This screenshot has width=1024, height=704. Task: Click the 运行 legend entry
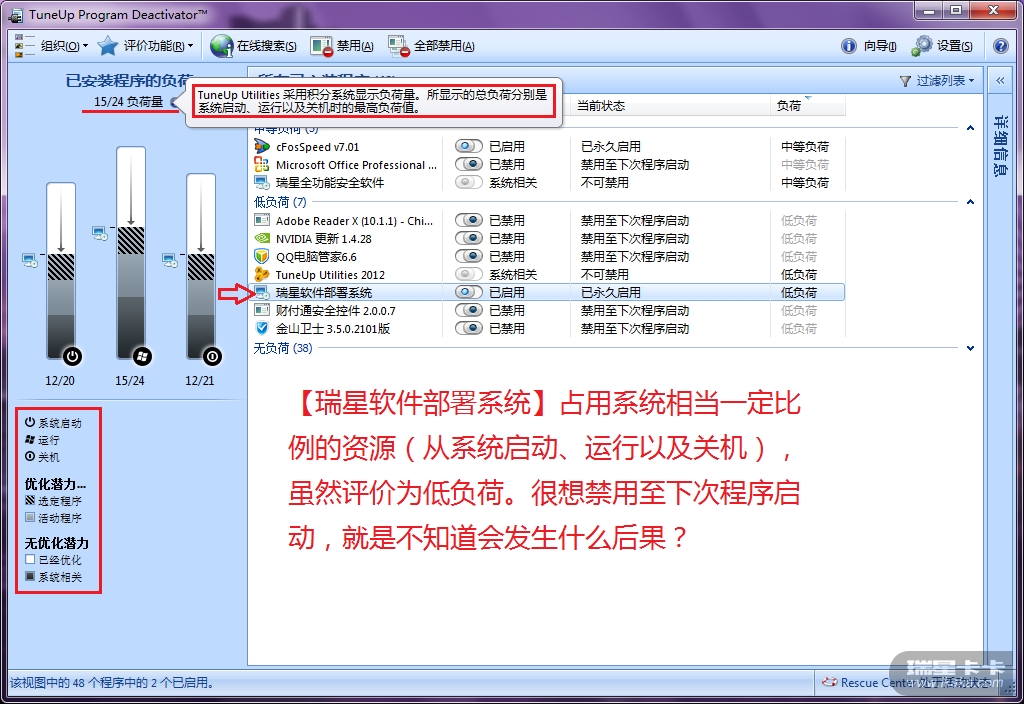coord(42,440)
